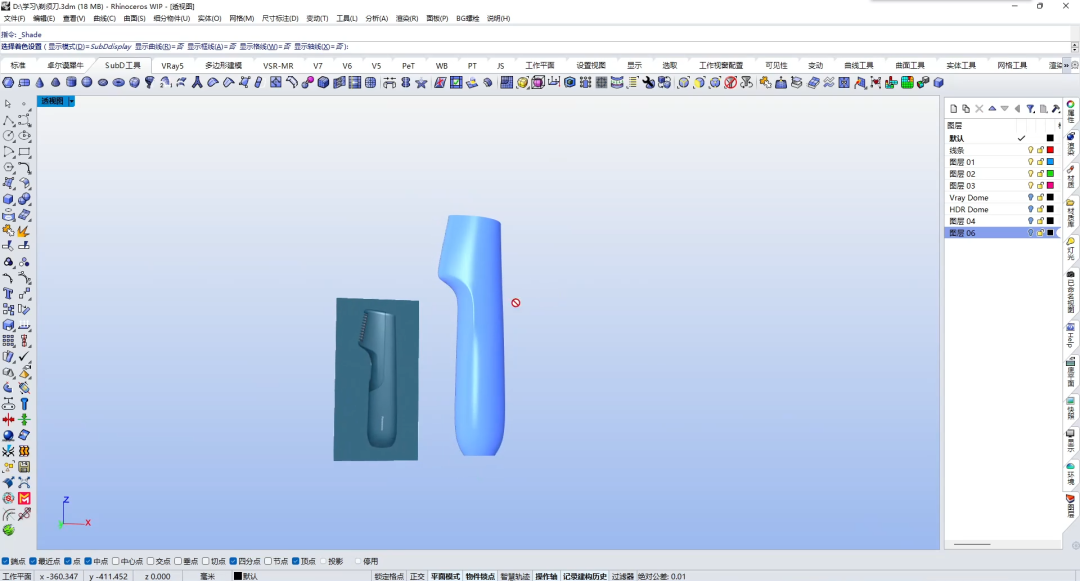This screenshot has width=1080, height=581.
Task: Toggle 正交 ortho mode in status bar
Action: click(417, 576)
